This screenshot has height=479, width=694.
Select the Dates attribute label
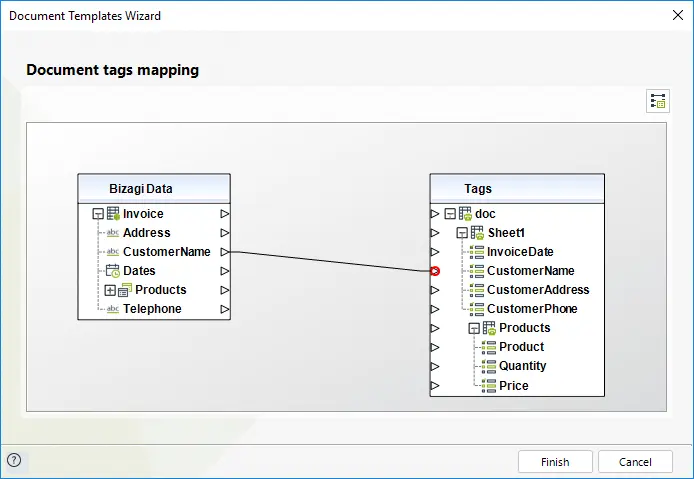pos(139,271)
